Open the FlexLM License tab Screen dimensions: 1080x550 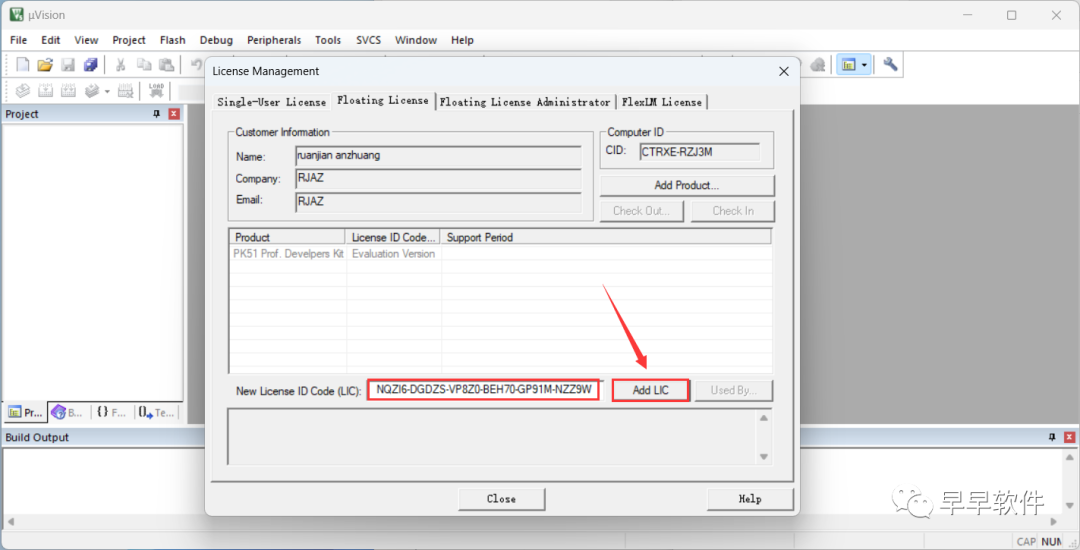coord(661,102)
